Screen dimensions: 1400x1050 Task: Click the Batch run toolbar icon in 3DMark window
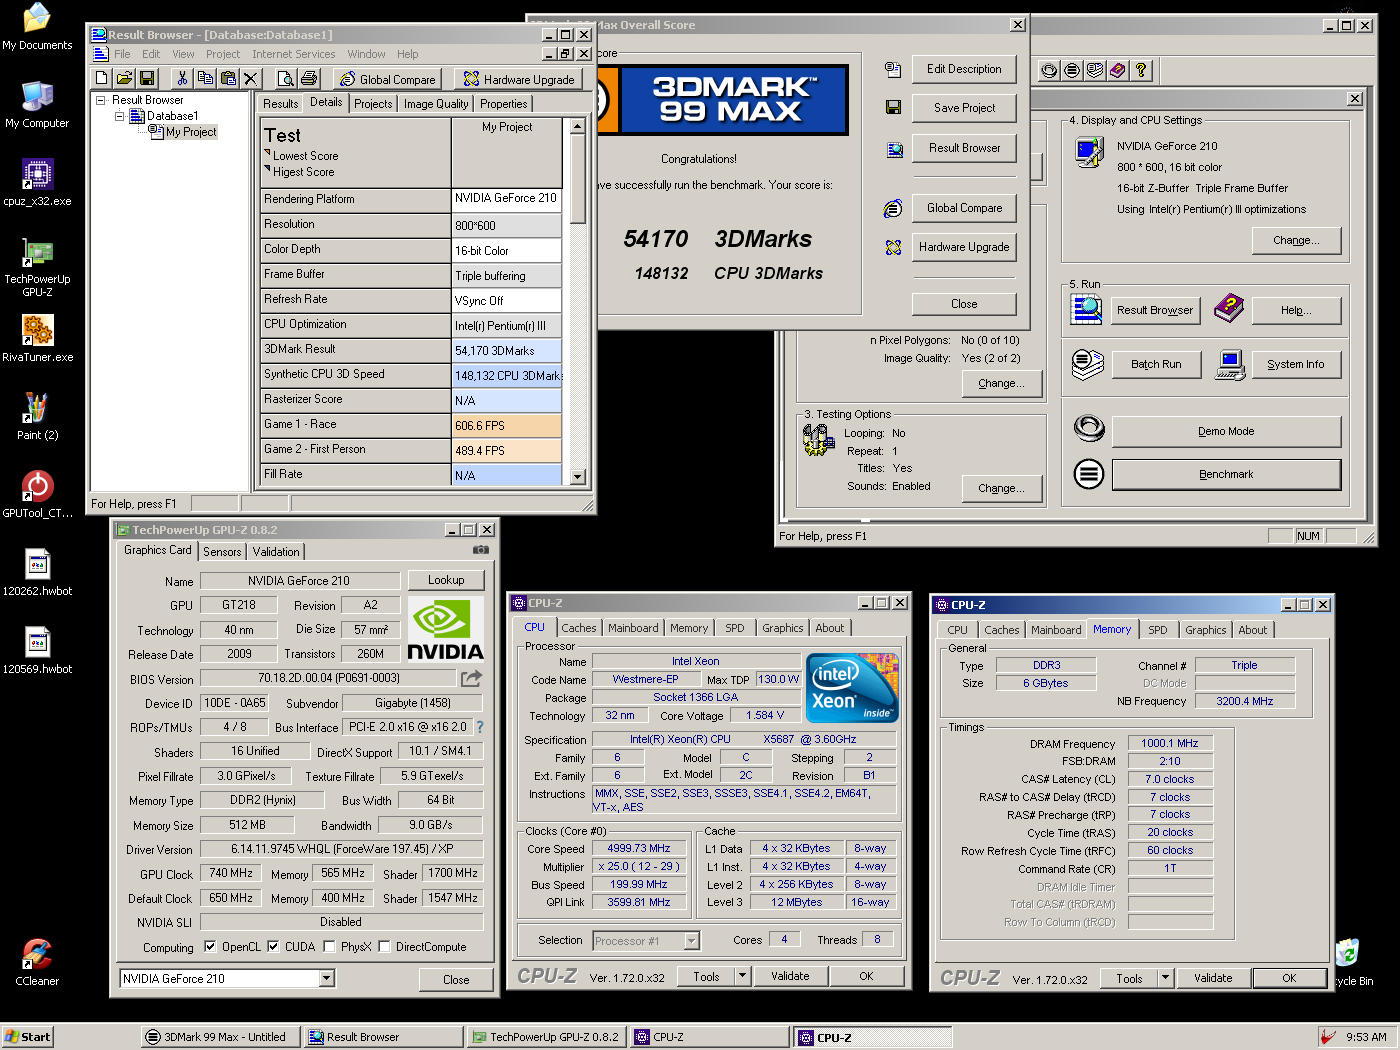tap(1095, 70)
